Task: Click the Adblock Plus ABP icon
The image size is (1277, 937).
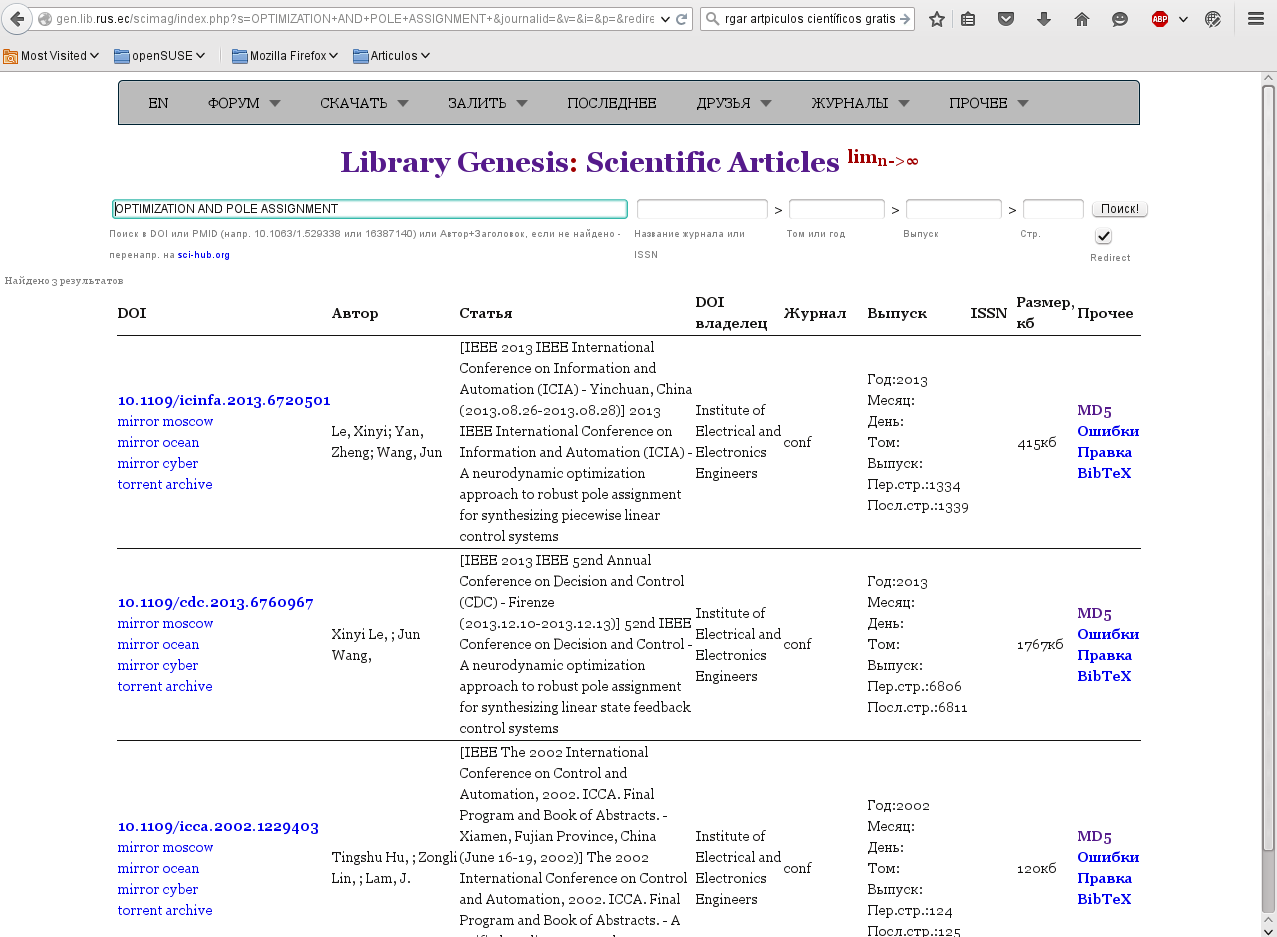Action: (1160, 19)
